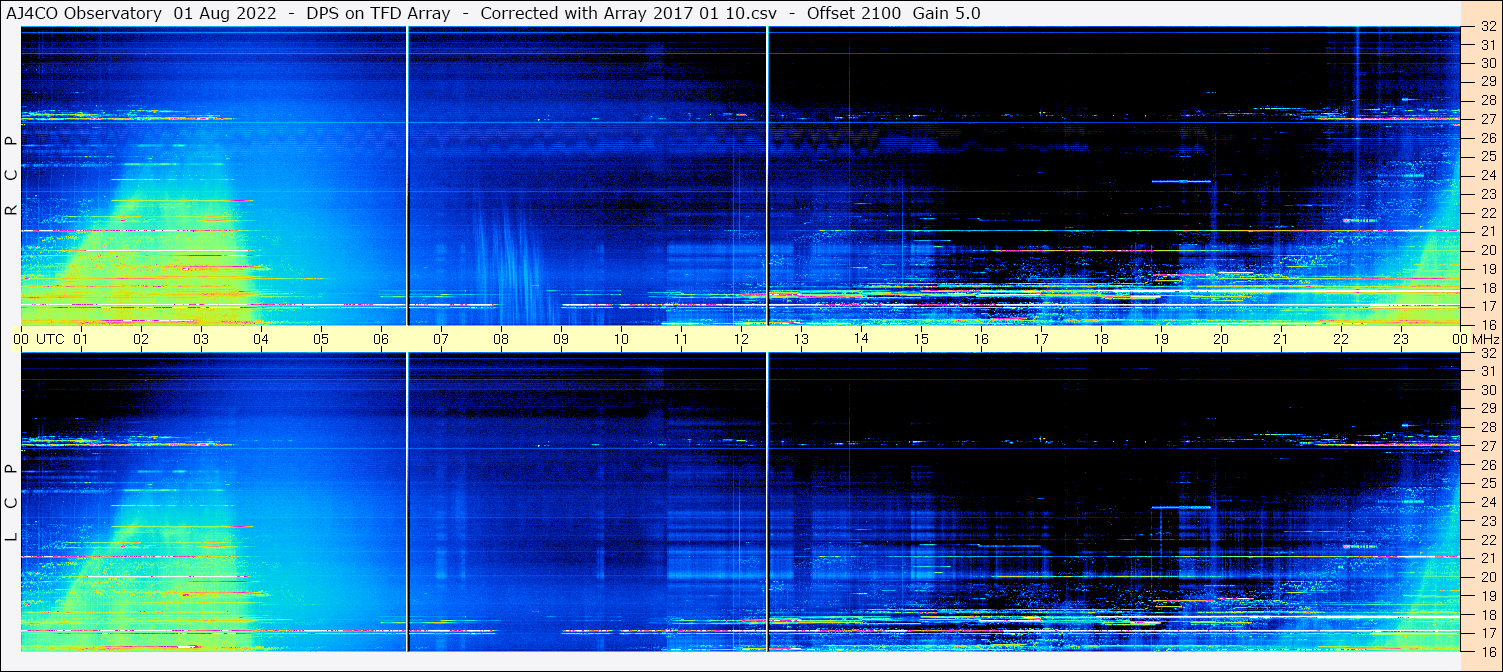
Task: Select hour 05 on the UTC time axis
Action: point(321,339)
